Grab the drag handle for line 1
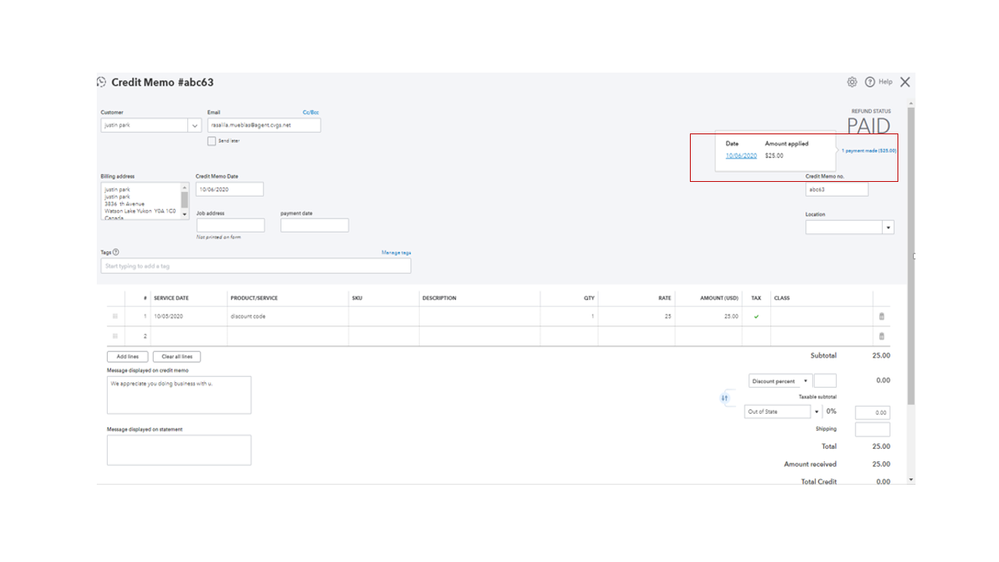This screenshot has width=999, height=562. [115, 316]
